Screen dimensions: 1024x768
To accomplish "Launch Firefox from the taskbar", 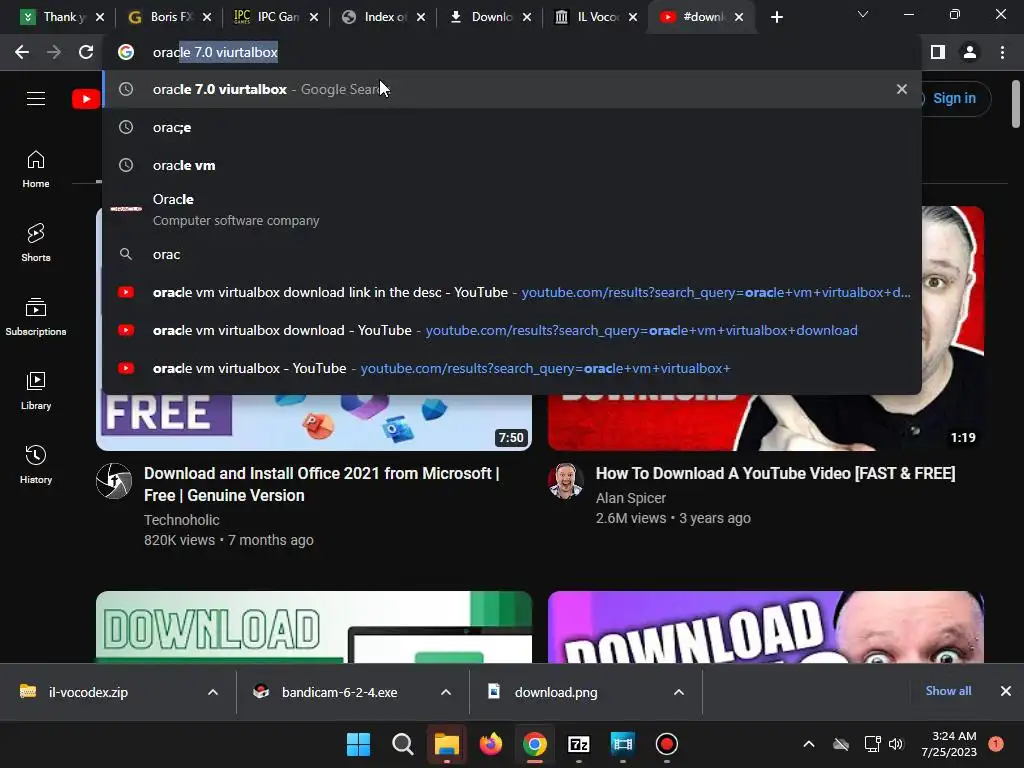I will coord(490,744).
